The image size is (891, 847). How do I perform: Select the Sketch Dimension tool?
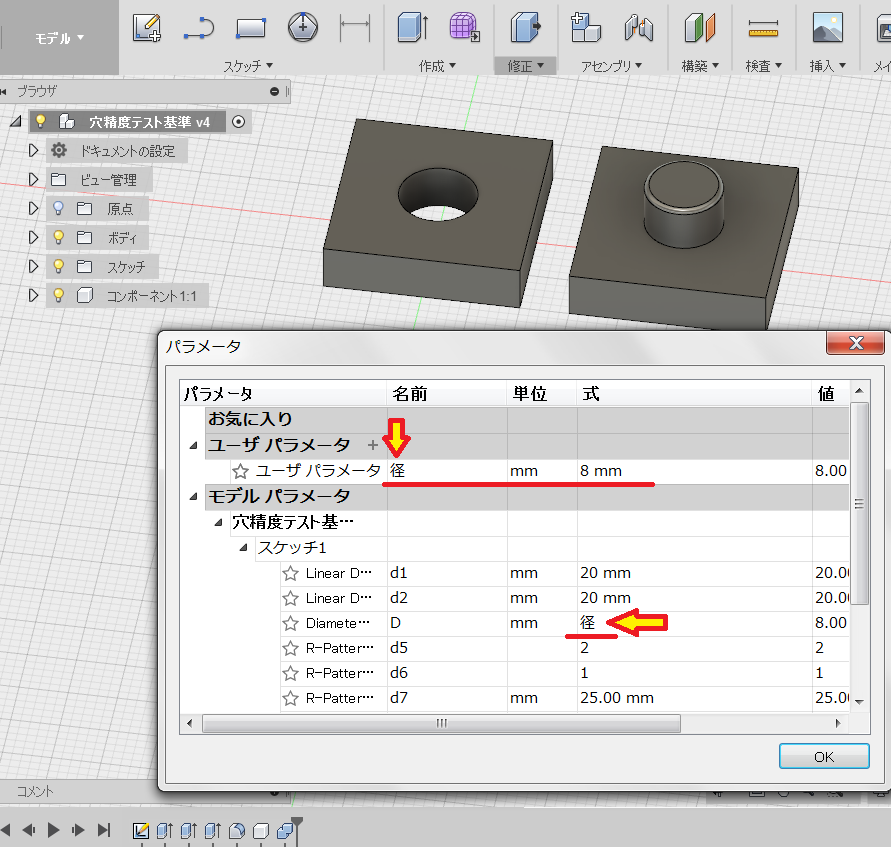pyautogui.click(x=355, y=28)
